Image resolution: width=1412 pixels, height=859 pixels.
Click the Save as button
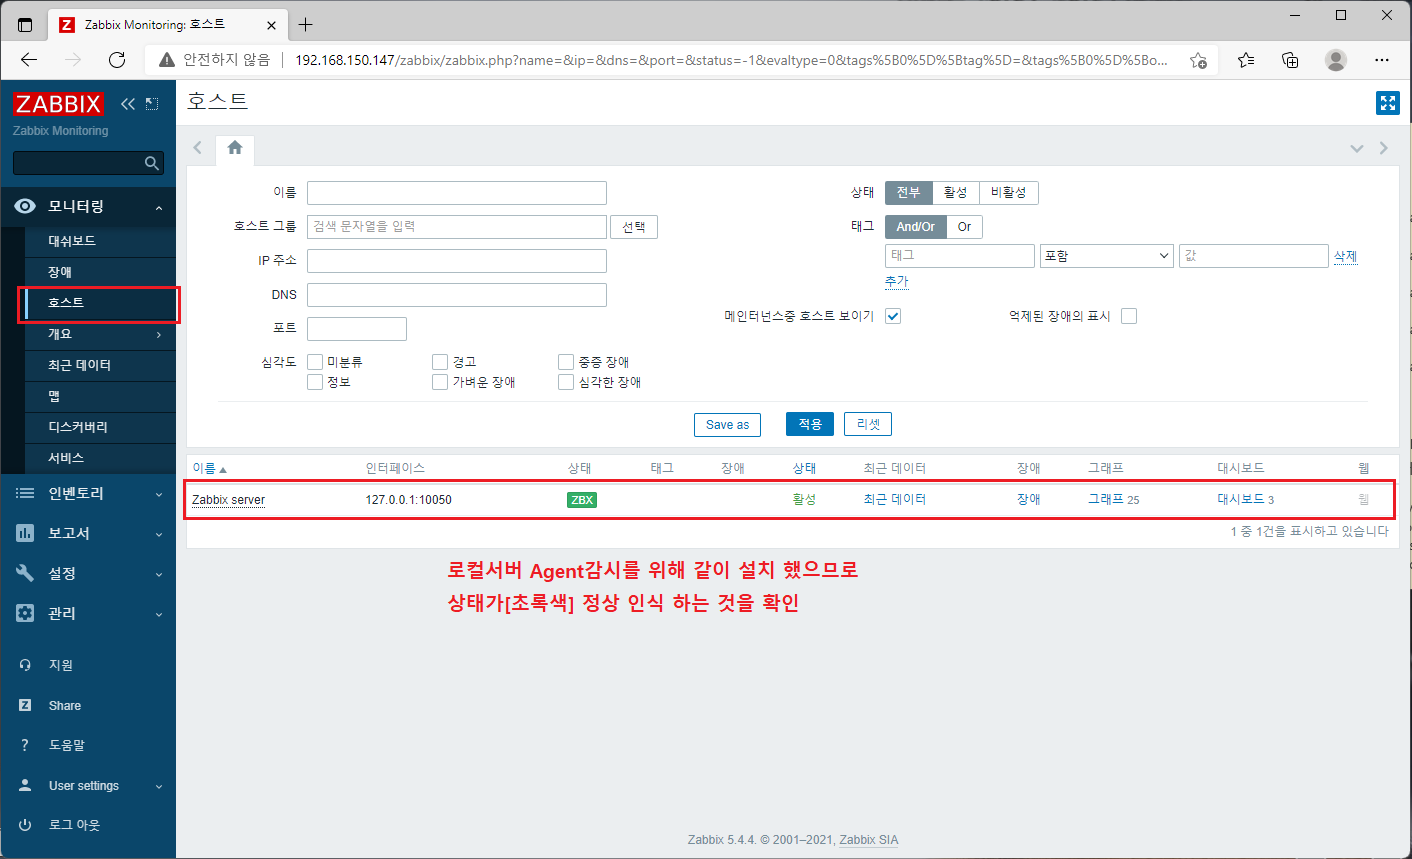[728, 425]
